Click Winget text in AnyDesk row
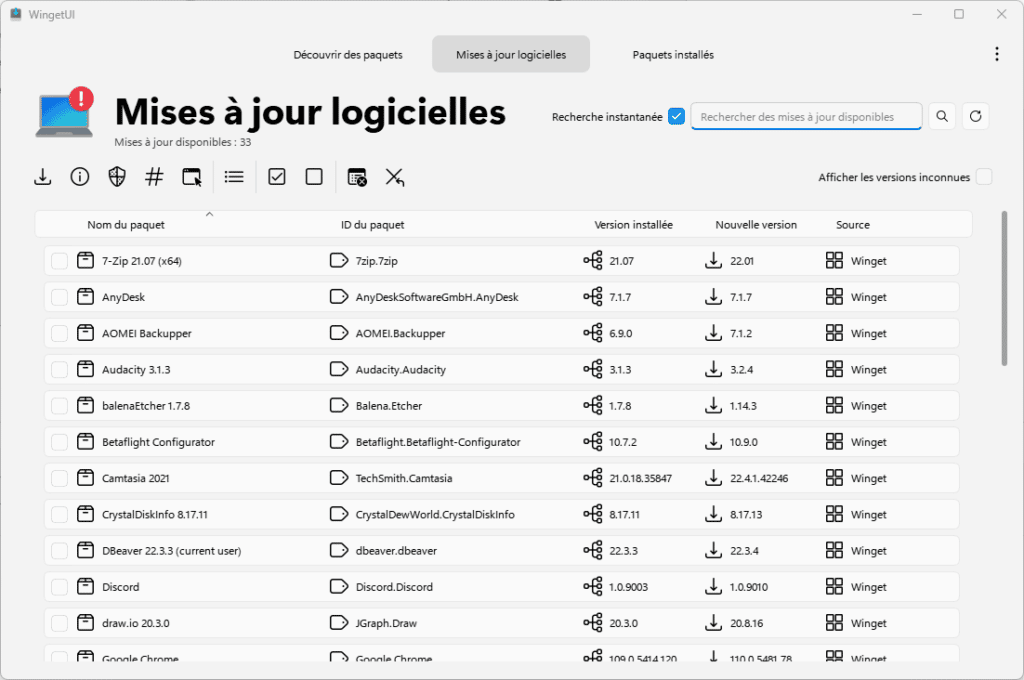 [x=869, y=297]
